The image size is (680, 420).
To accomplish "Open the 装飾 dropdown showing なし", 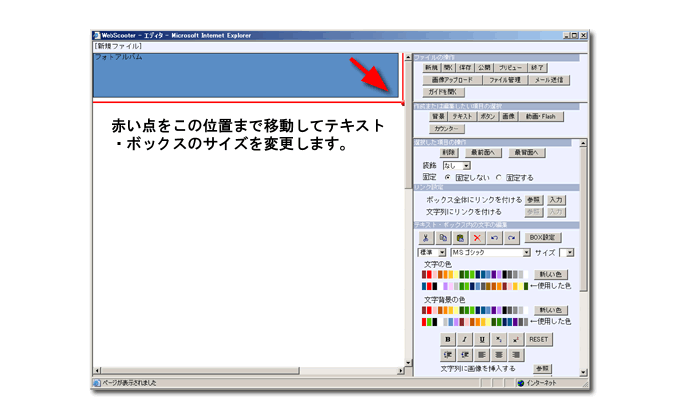I will pos(457,166).
